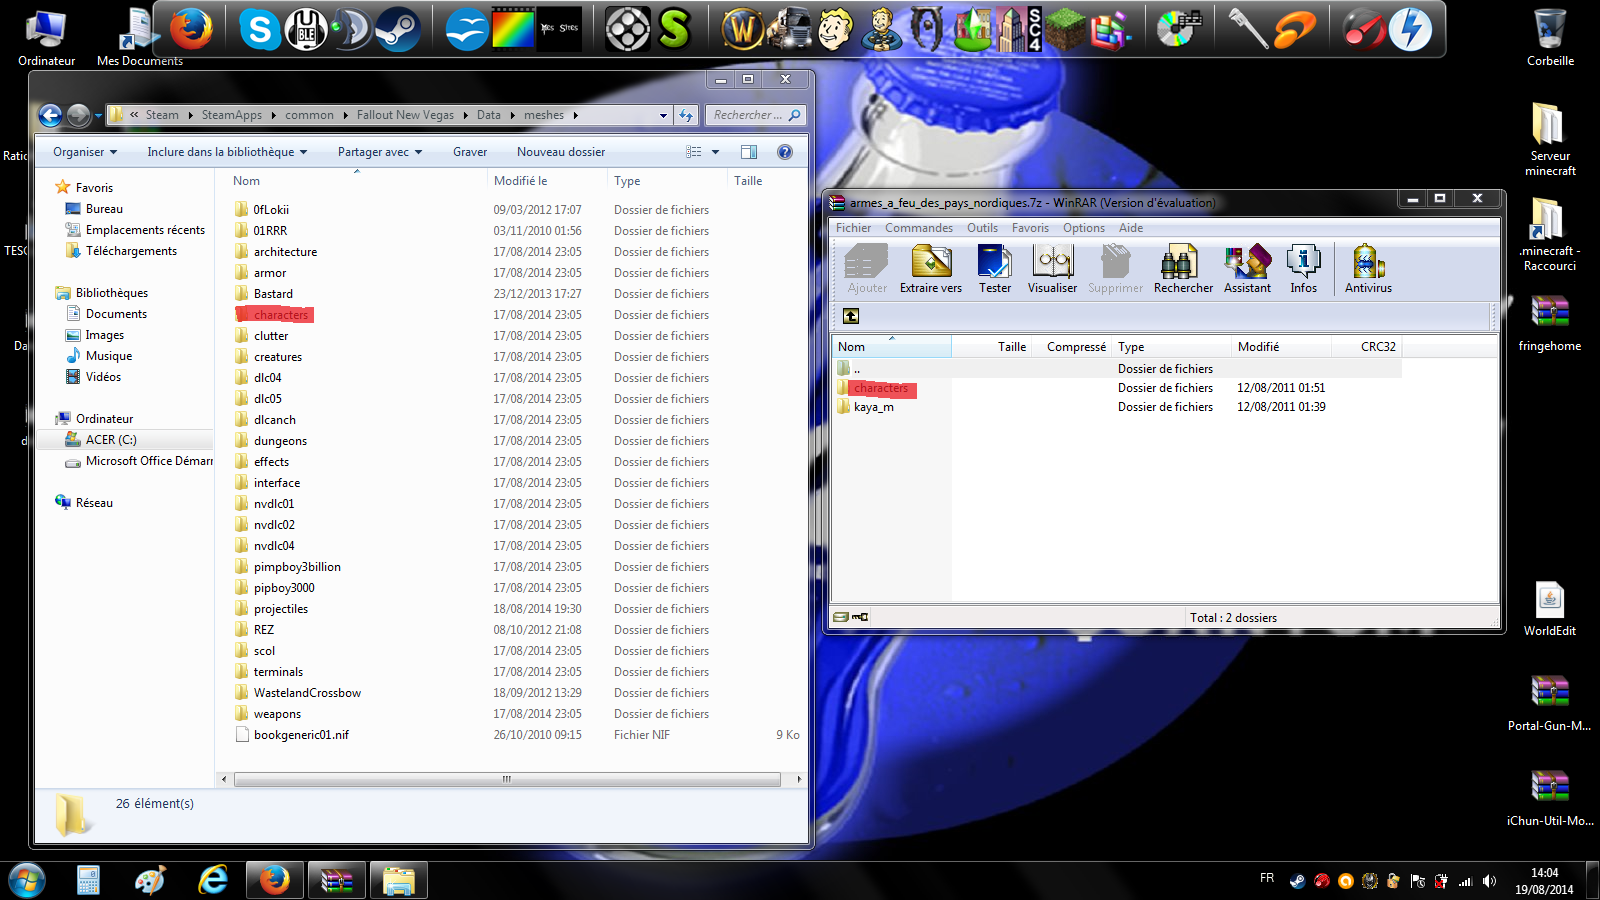Click Explorer Rechercher search field
This screenshot has height=900, width=1600.
(755, 115)
